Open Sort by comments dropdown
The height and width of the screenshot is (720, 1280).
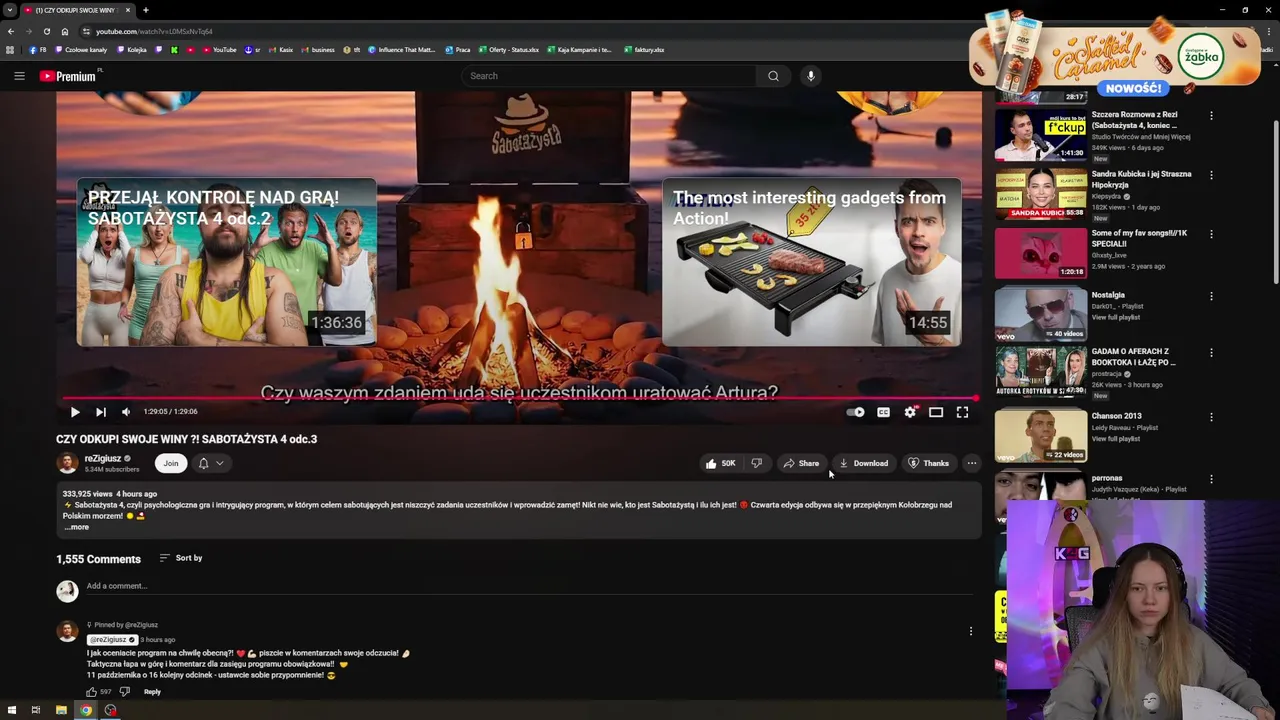pyautogui.click(x=181, y=558)
